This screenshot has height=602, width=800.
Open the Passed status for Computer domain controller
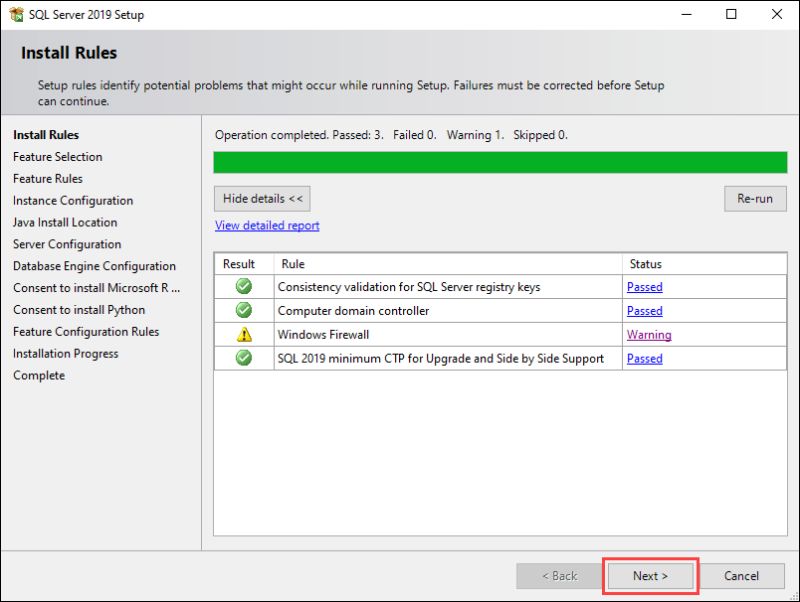pos(645,311)
